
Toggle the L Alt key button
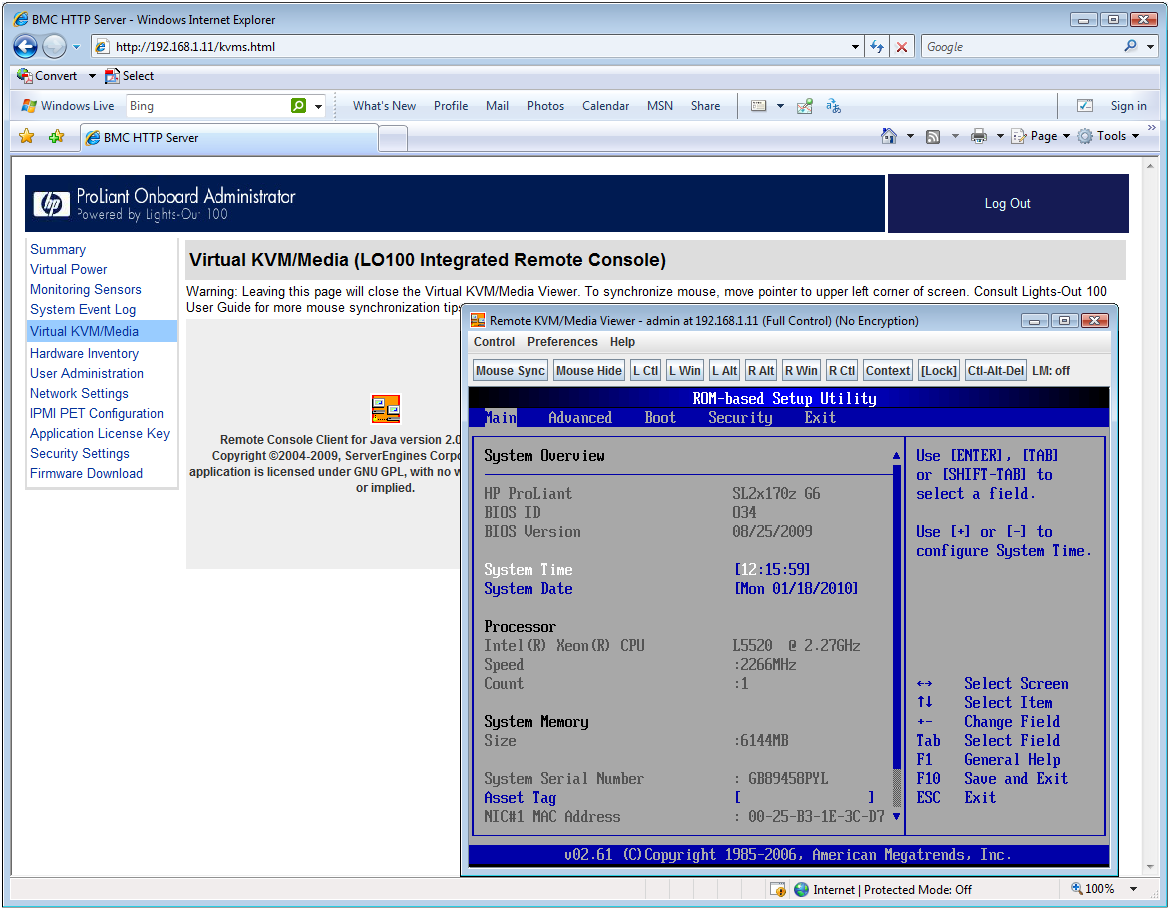point(724,370)
